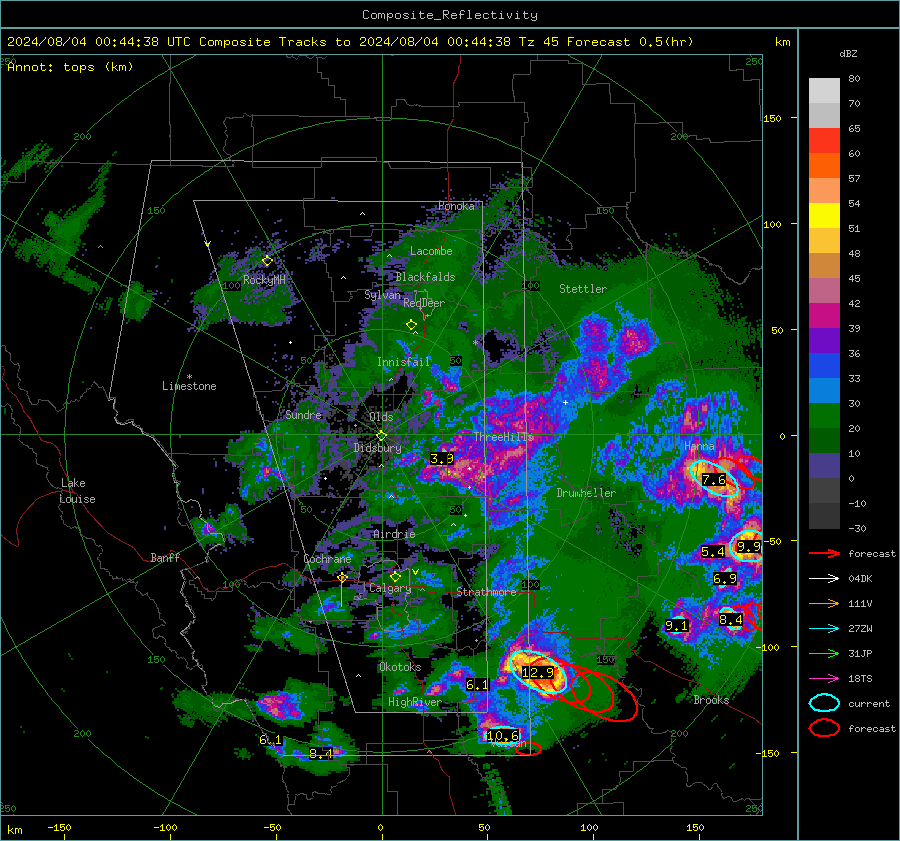Image resolution: width=900 pixels, height=841 pixels.
Task: Click the Annot: tops (km) label
Action: tap(71, 67)
